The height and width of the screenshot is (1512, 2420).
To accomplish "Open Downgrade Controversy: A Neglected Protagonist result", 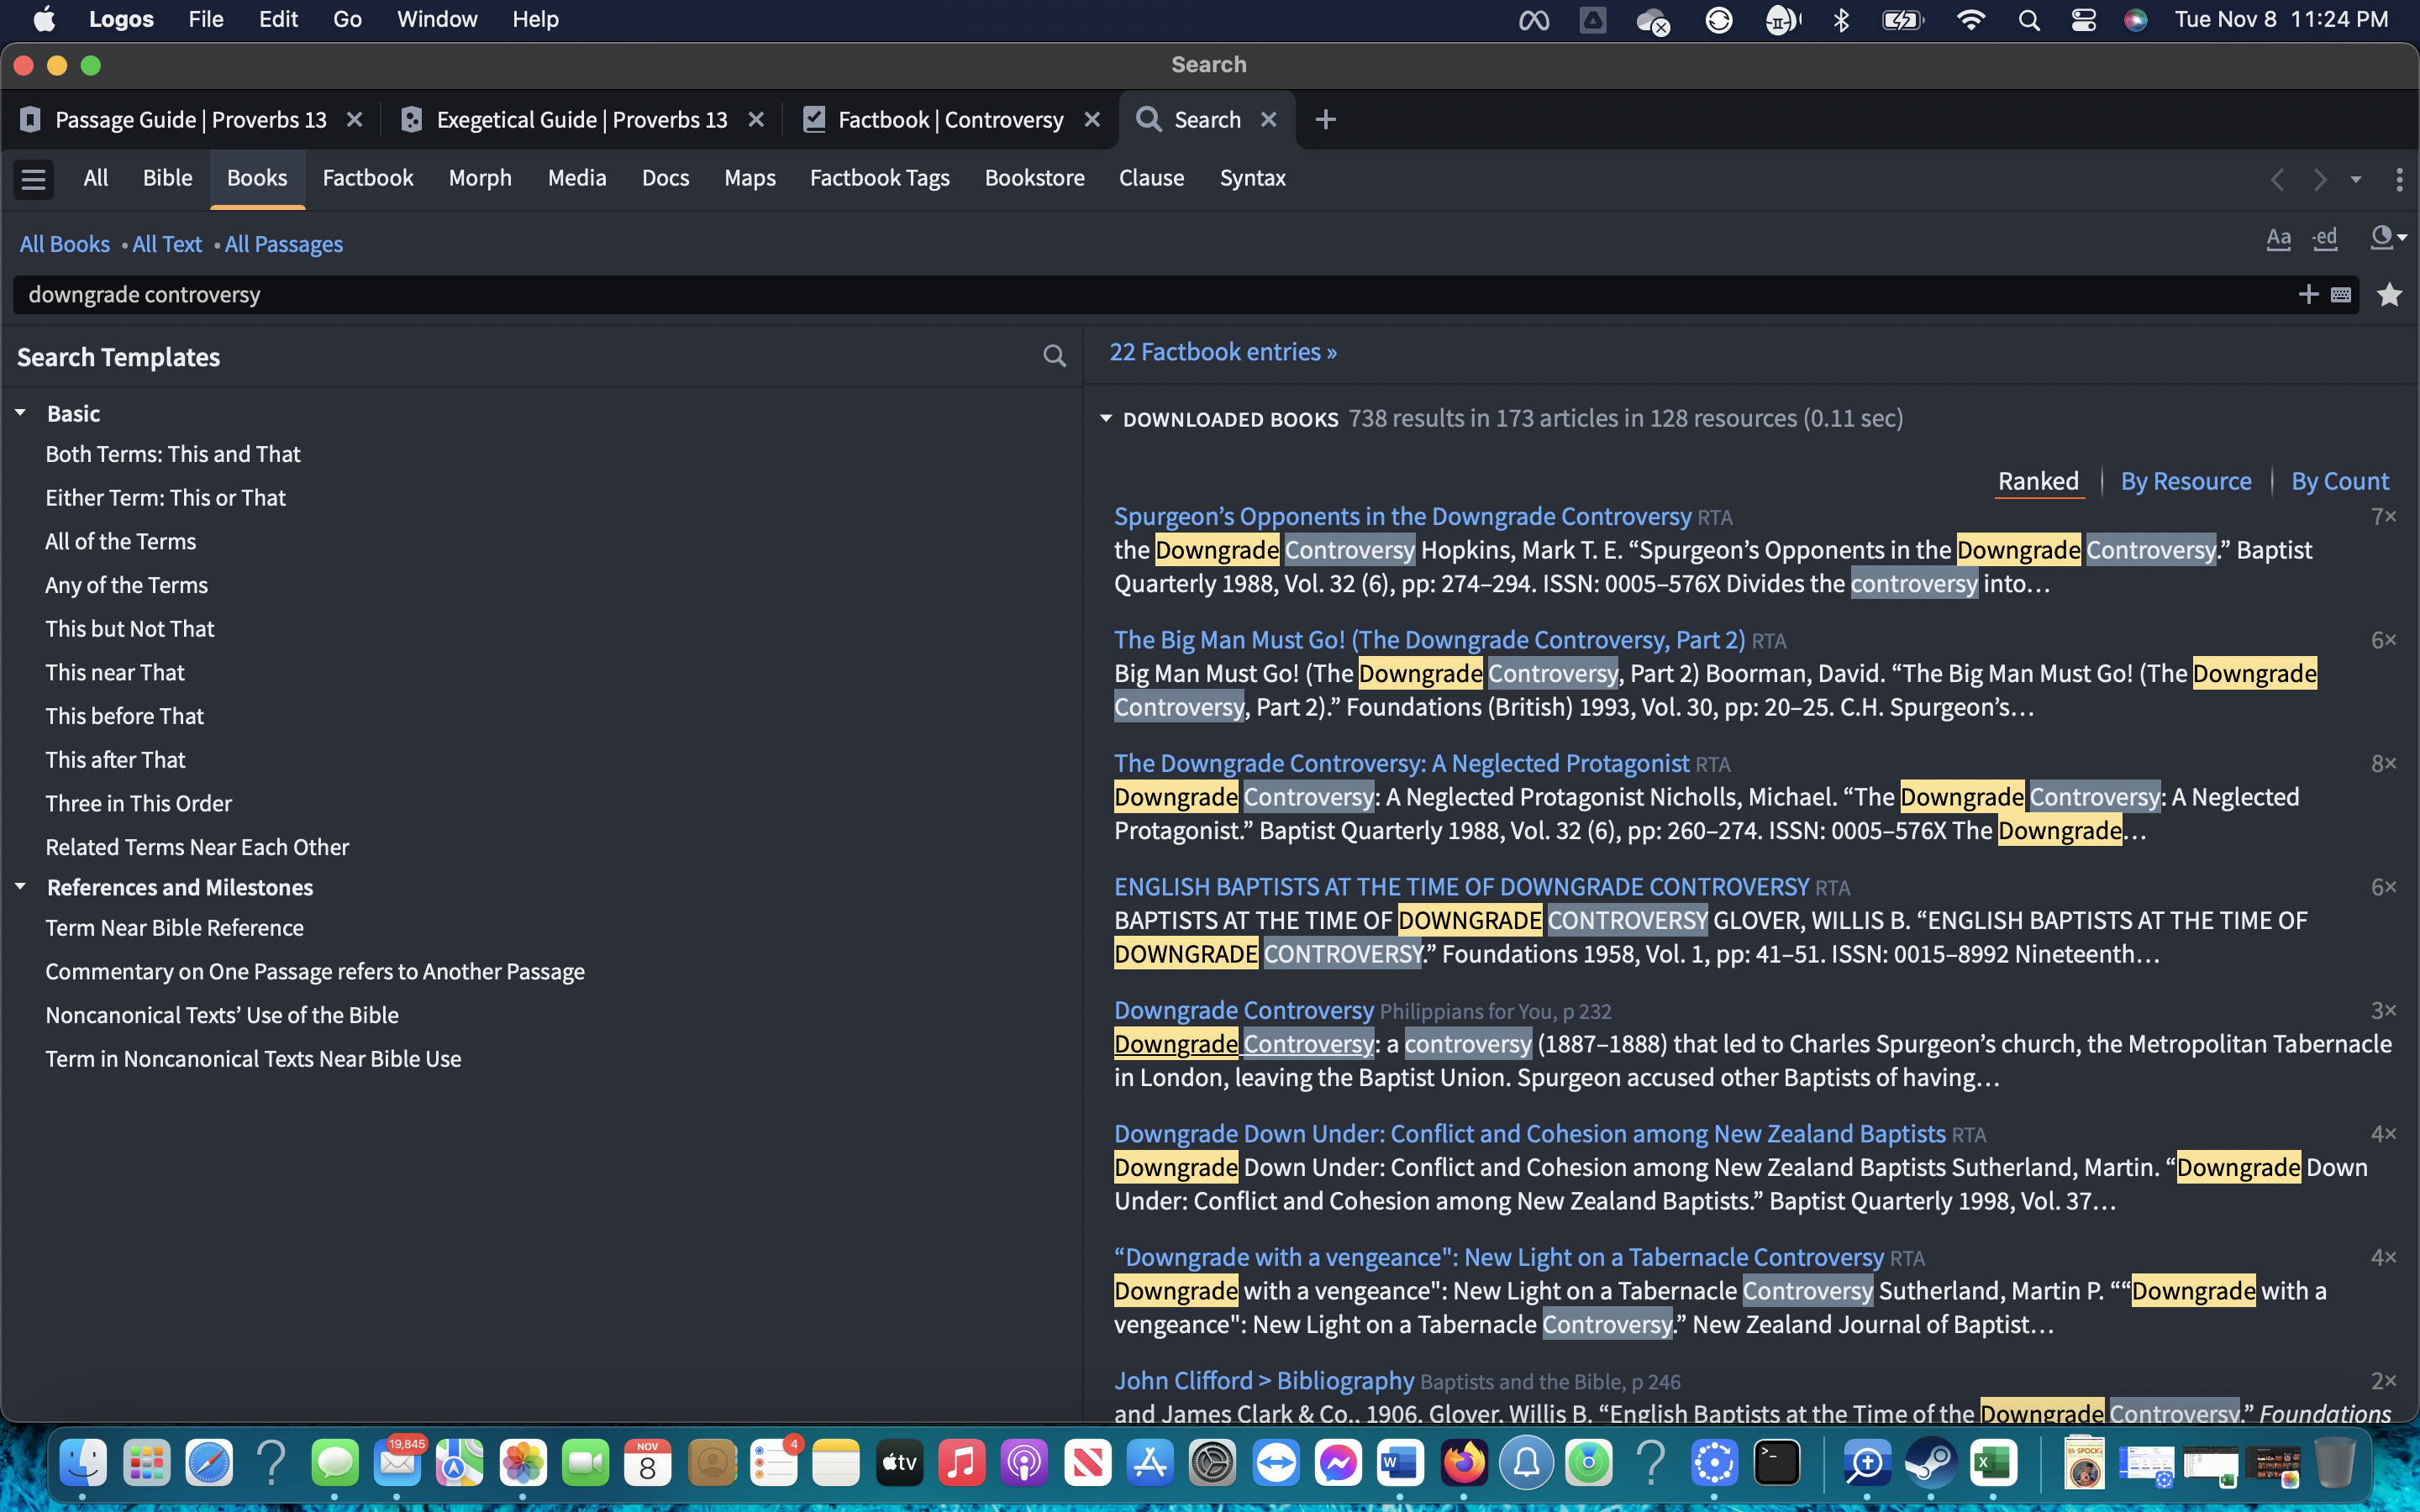I will [x=1401, y=764].
